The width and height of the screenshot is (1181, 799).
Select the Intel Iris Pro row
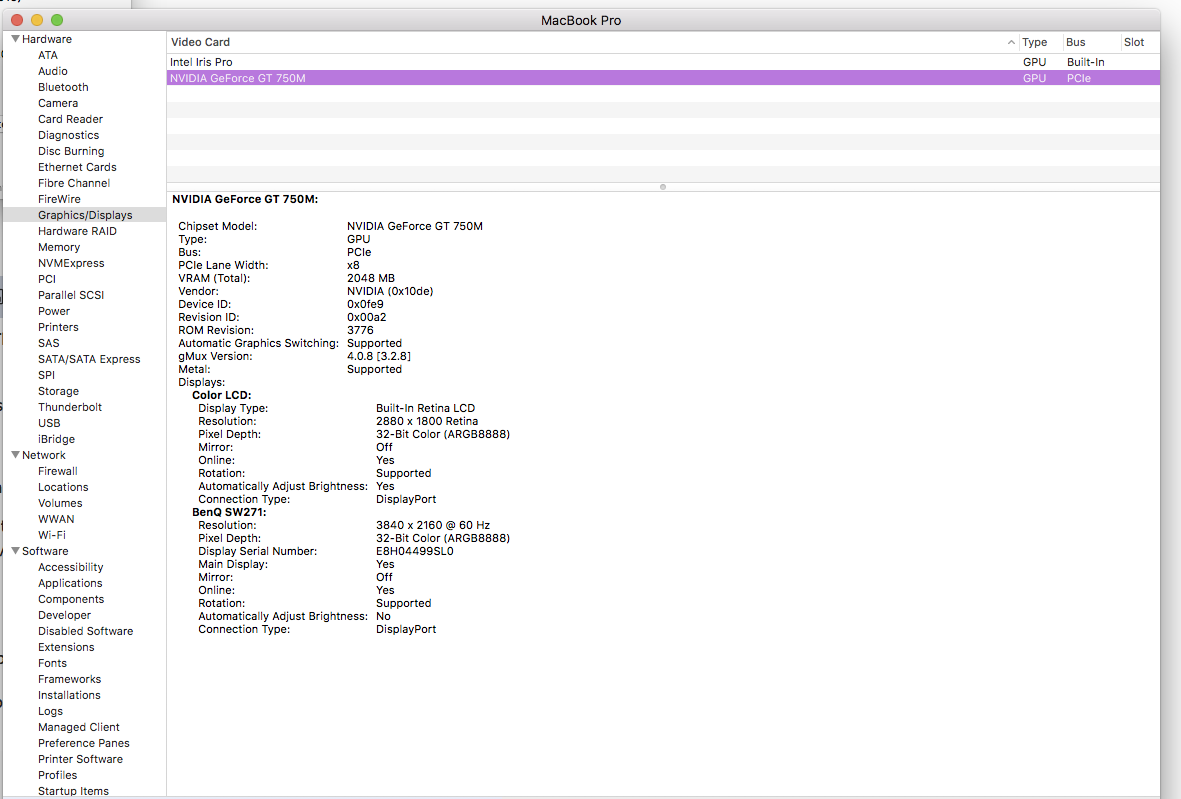(663, 62)
